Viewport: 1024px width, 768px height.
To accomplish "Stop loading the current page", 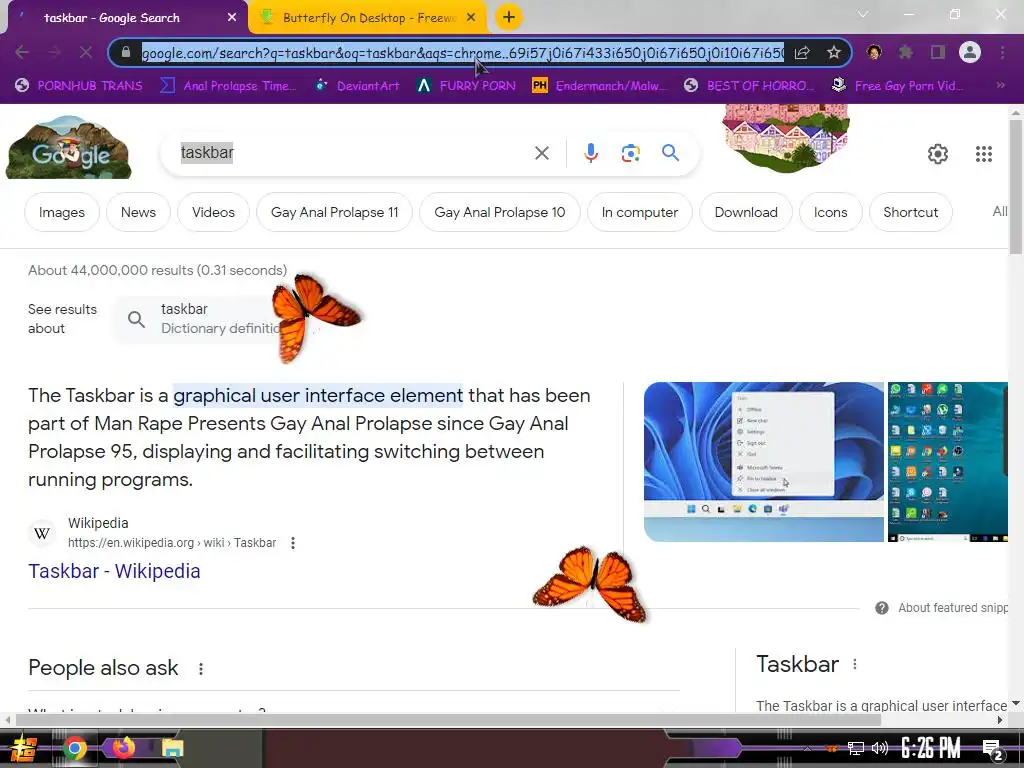I will [86, 52].
